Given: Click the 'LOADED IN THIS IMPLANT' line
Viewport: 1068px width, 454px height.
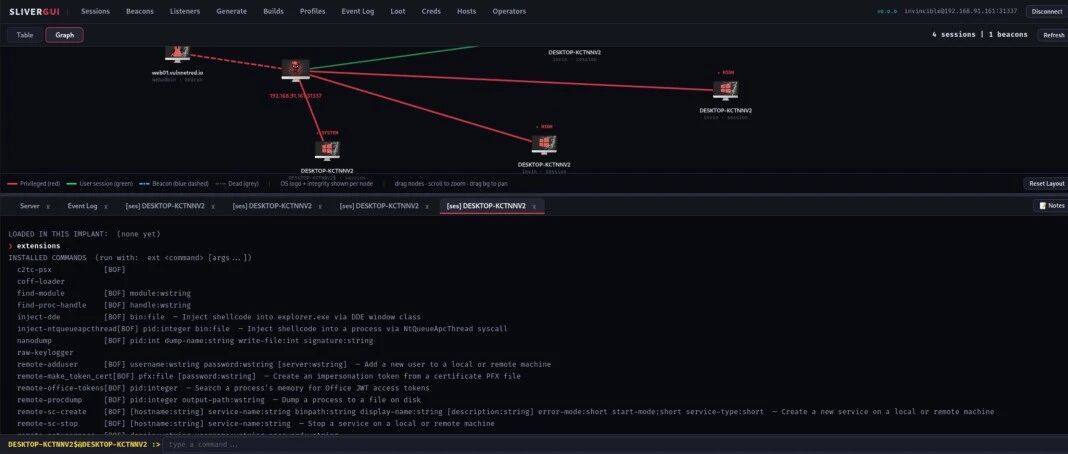Looking at the screenshot, I should coord(84,234).
